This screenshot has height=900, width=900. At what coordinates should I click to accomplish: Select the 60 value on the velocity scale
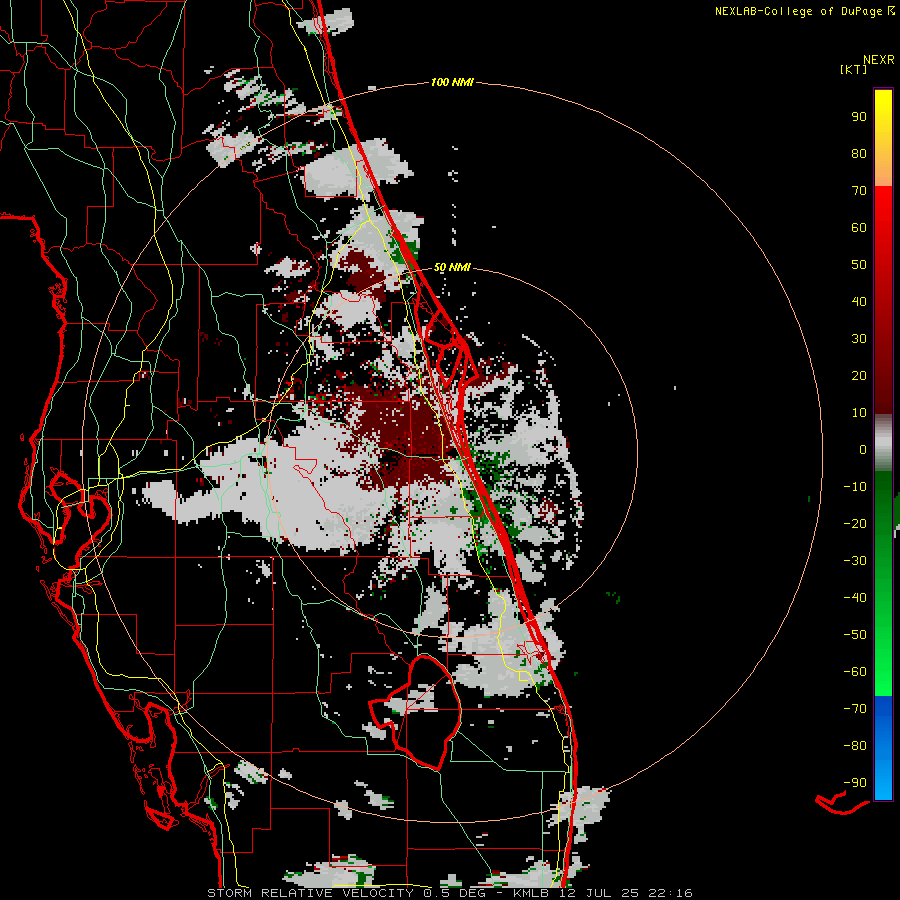[859, 228]
